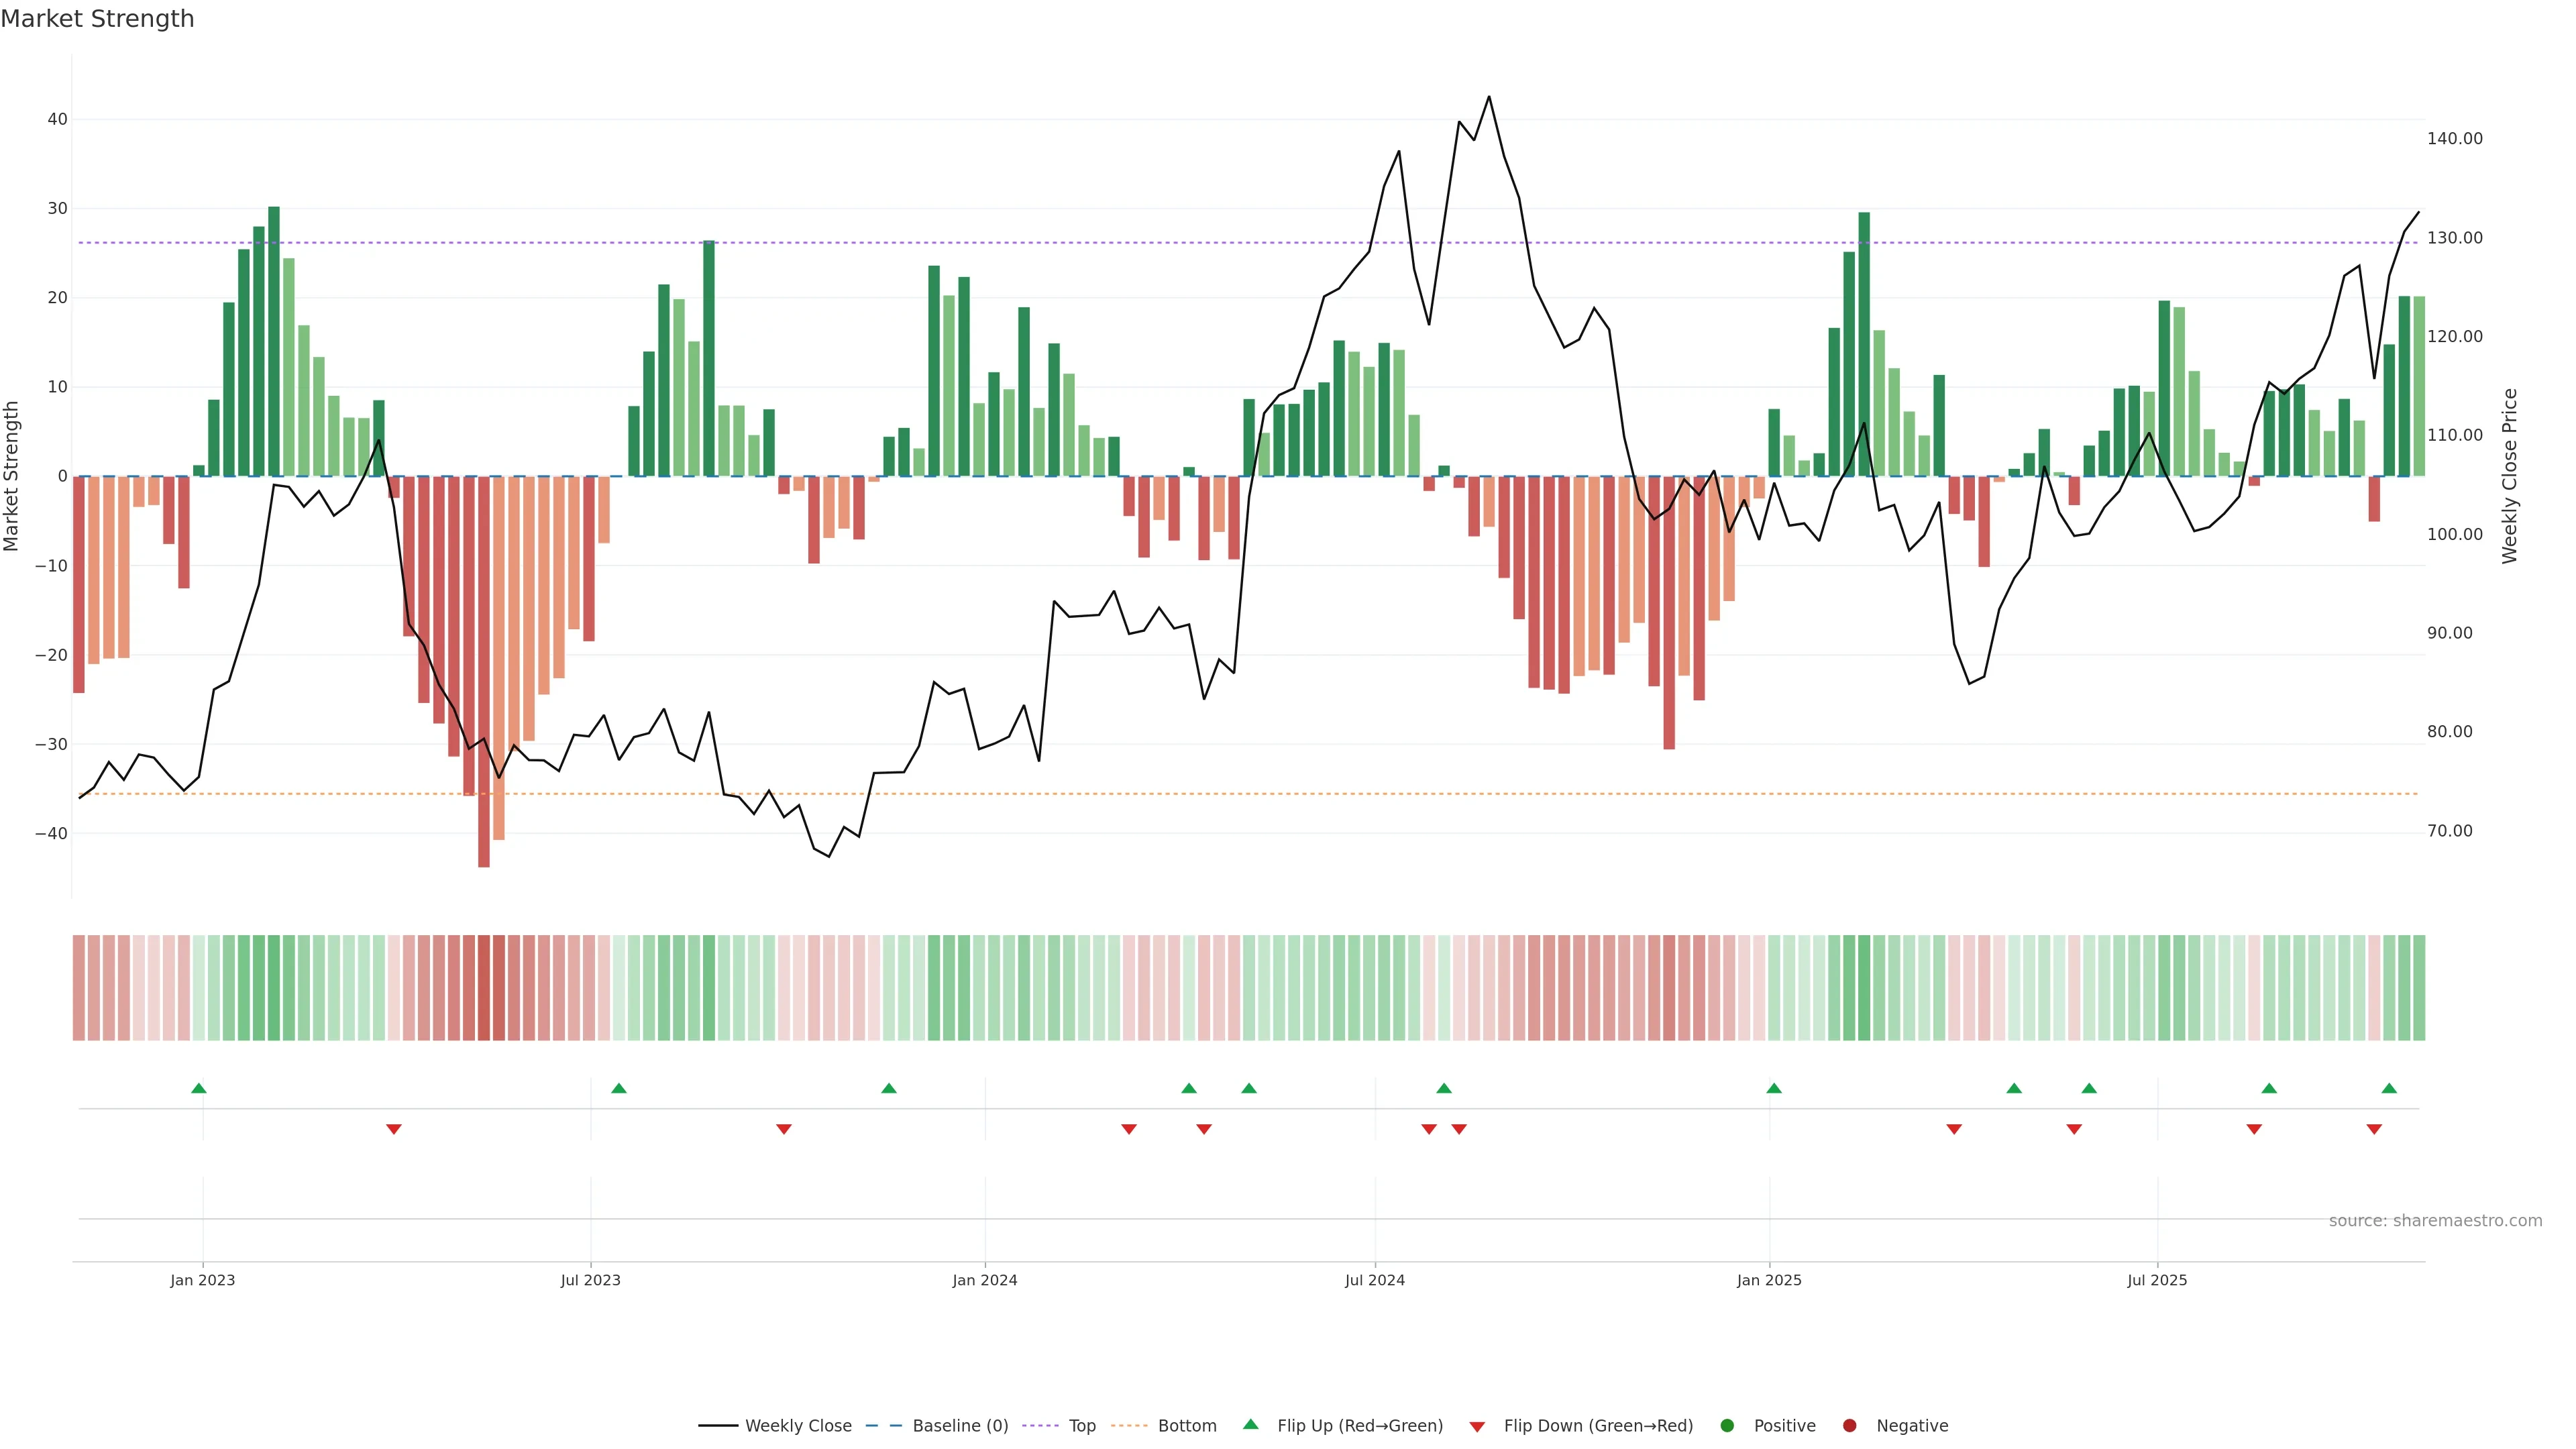Viewport: 2576px width, 1449px height.
Task: Click the Jan 2023 x-axis label
Action: (x=202, y=1280)
